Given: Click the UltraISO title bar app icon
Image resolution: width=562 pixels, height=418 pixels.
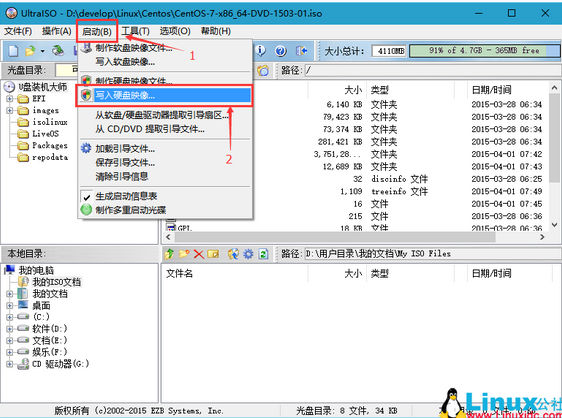Looking at the screenshot, I should click(11, 13).
